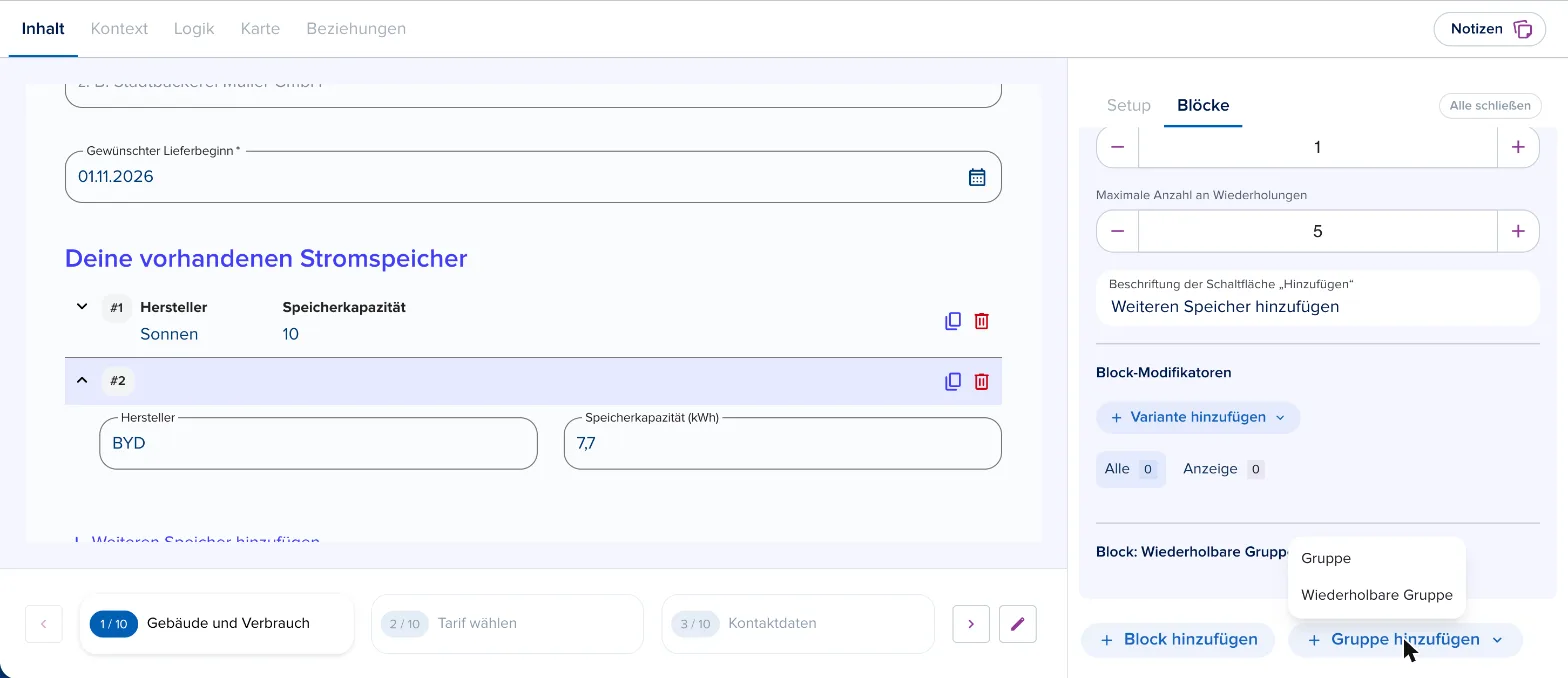
Task: Open the Variante hinzufügen dropdown
Action: 1198,417
